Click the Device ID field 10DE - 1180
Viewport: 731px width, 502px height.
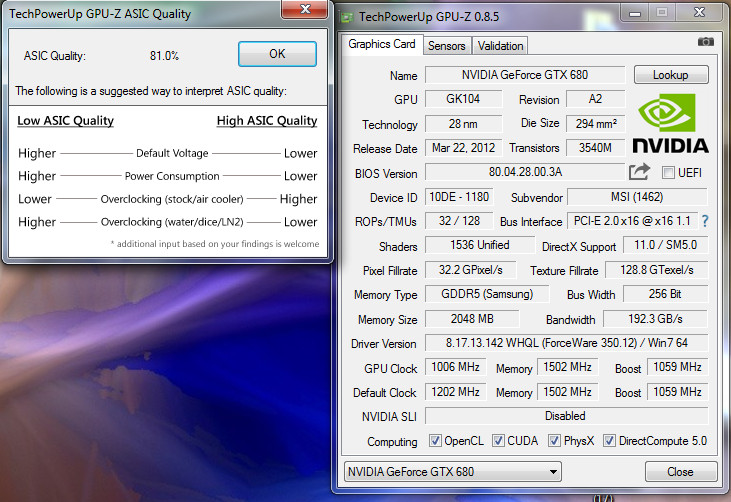click(x=459, y=197)
